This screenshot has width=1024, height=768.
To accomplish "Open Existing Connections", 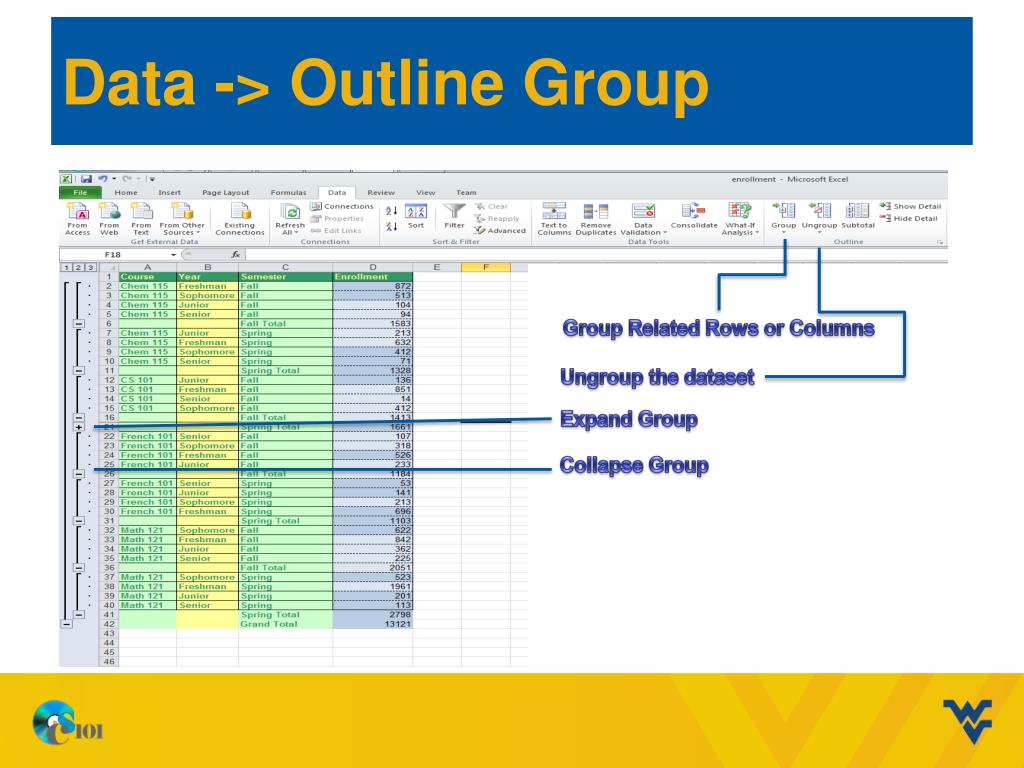I will 240,219.
